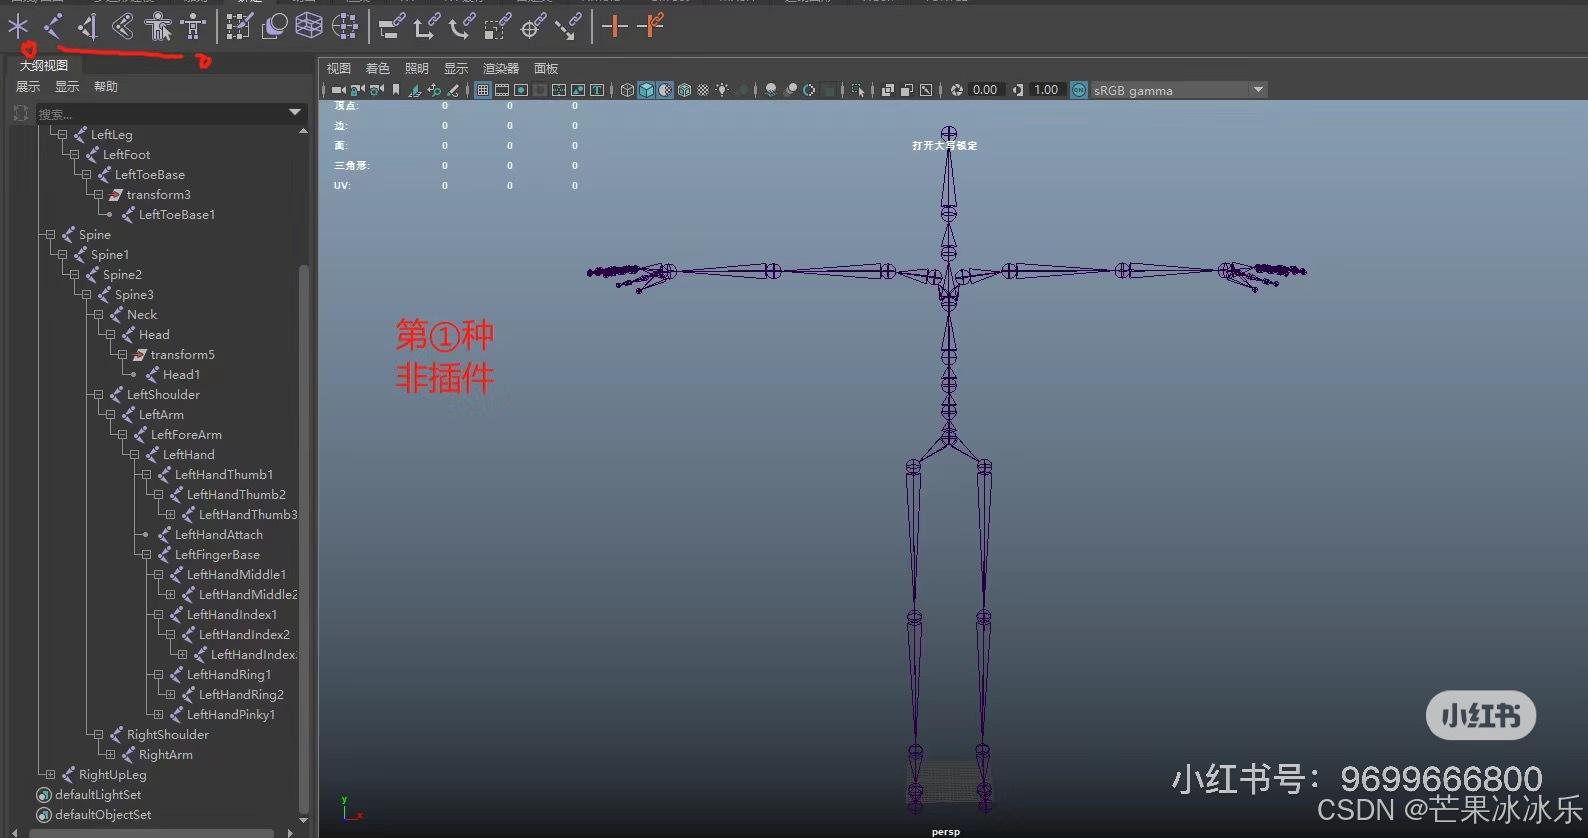Screen dimensions: 1588x838
Task: Open the Quick Rig icon
Action: point(158,27)
